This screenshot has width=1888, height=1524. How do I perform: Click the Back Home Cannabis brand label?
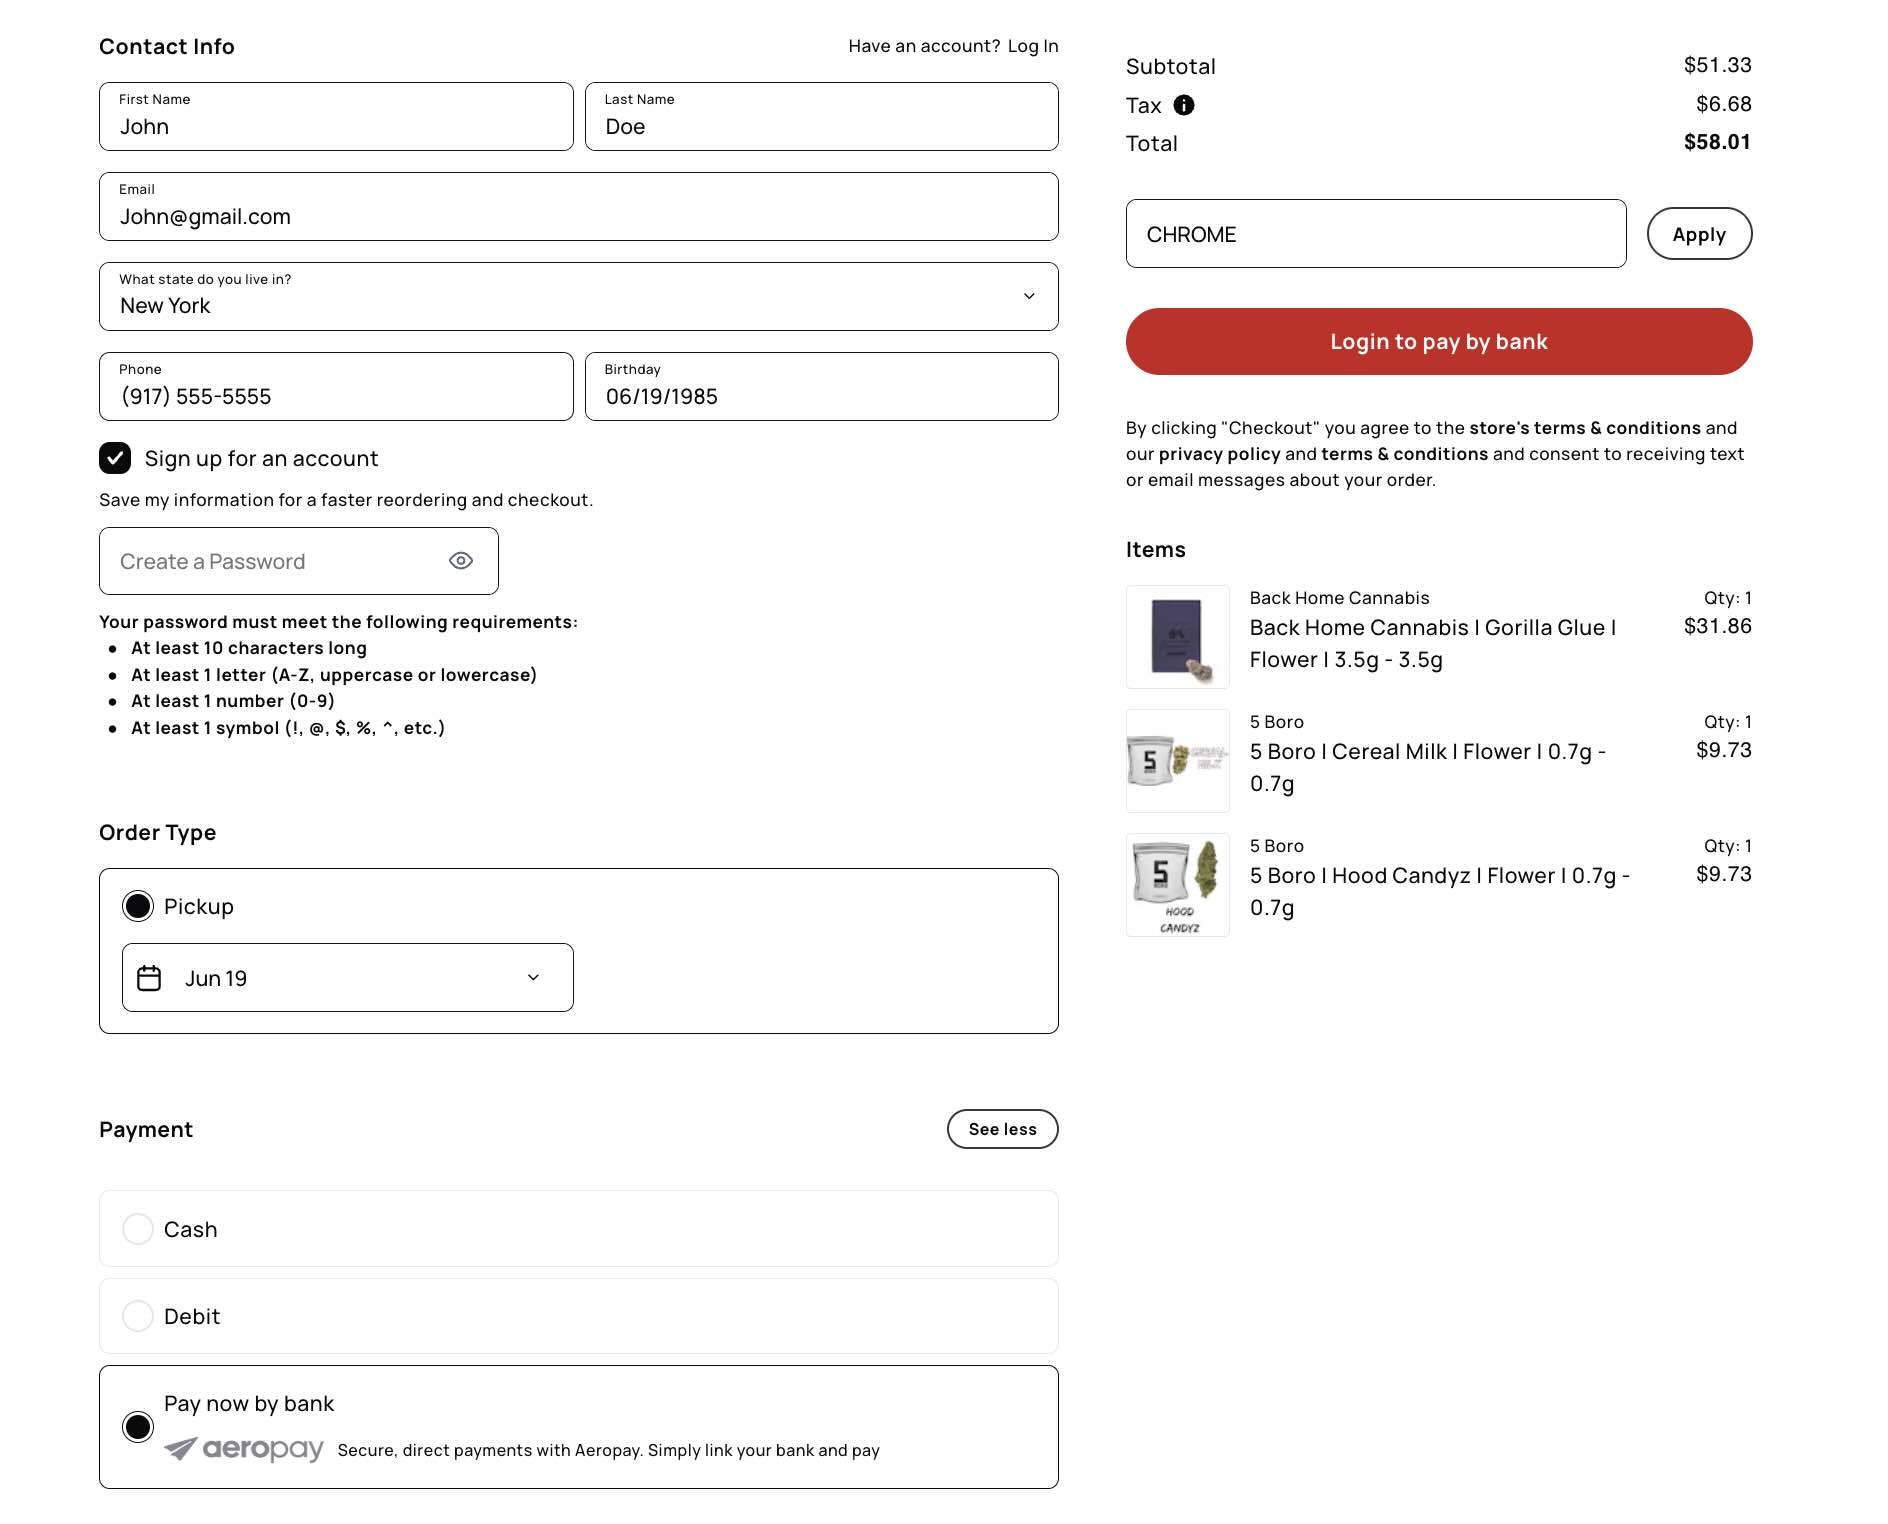(x=1339, y=598)
